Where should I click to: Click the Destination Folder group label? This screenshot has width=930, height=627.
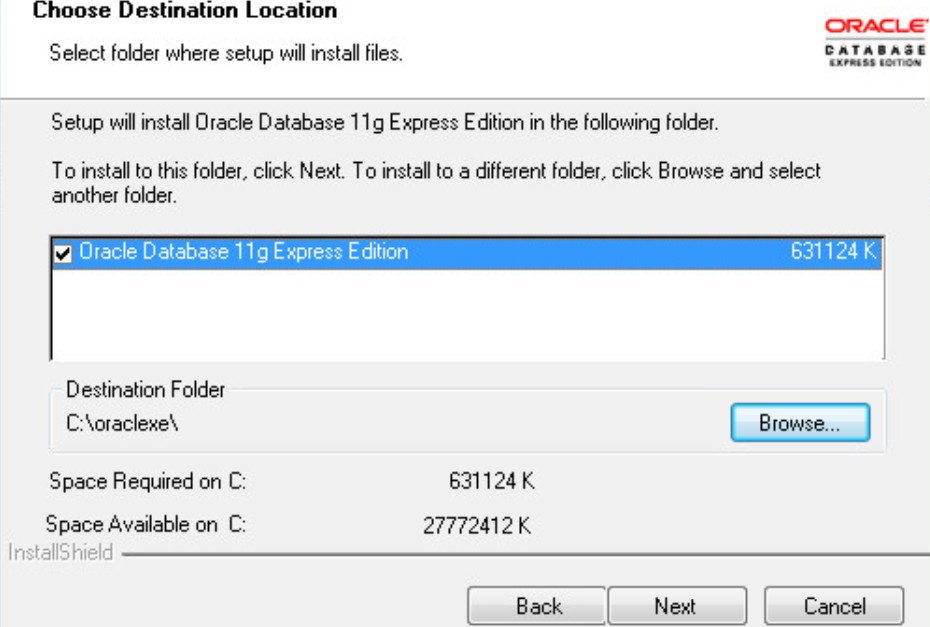pyautogui.click(x=145, y=390)
